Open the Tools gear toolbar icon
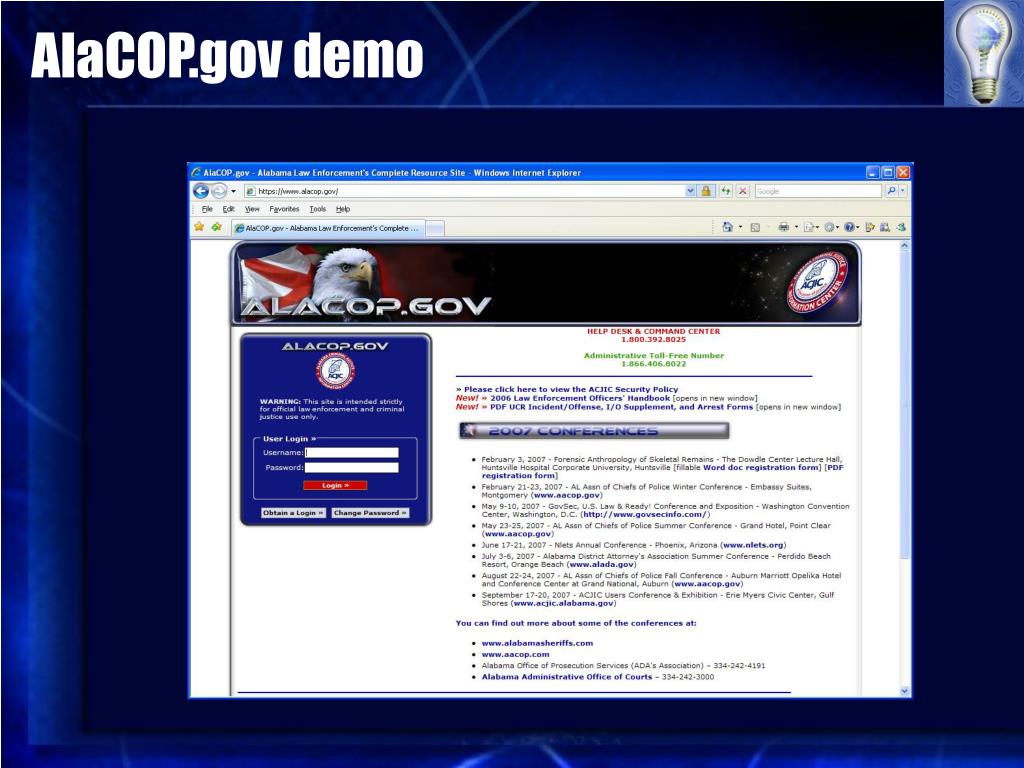 pos(831,227)
